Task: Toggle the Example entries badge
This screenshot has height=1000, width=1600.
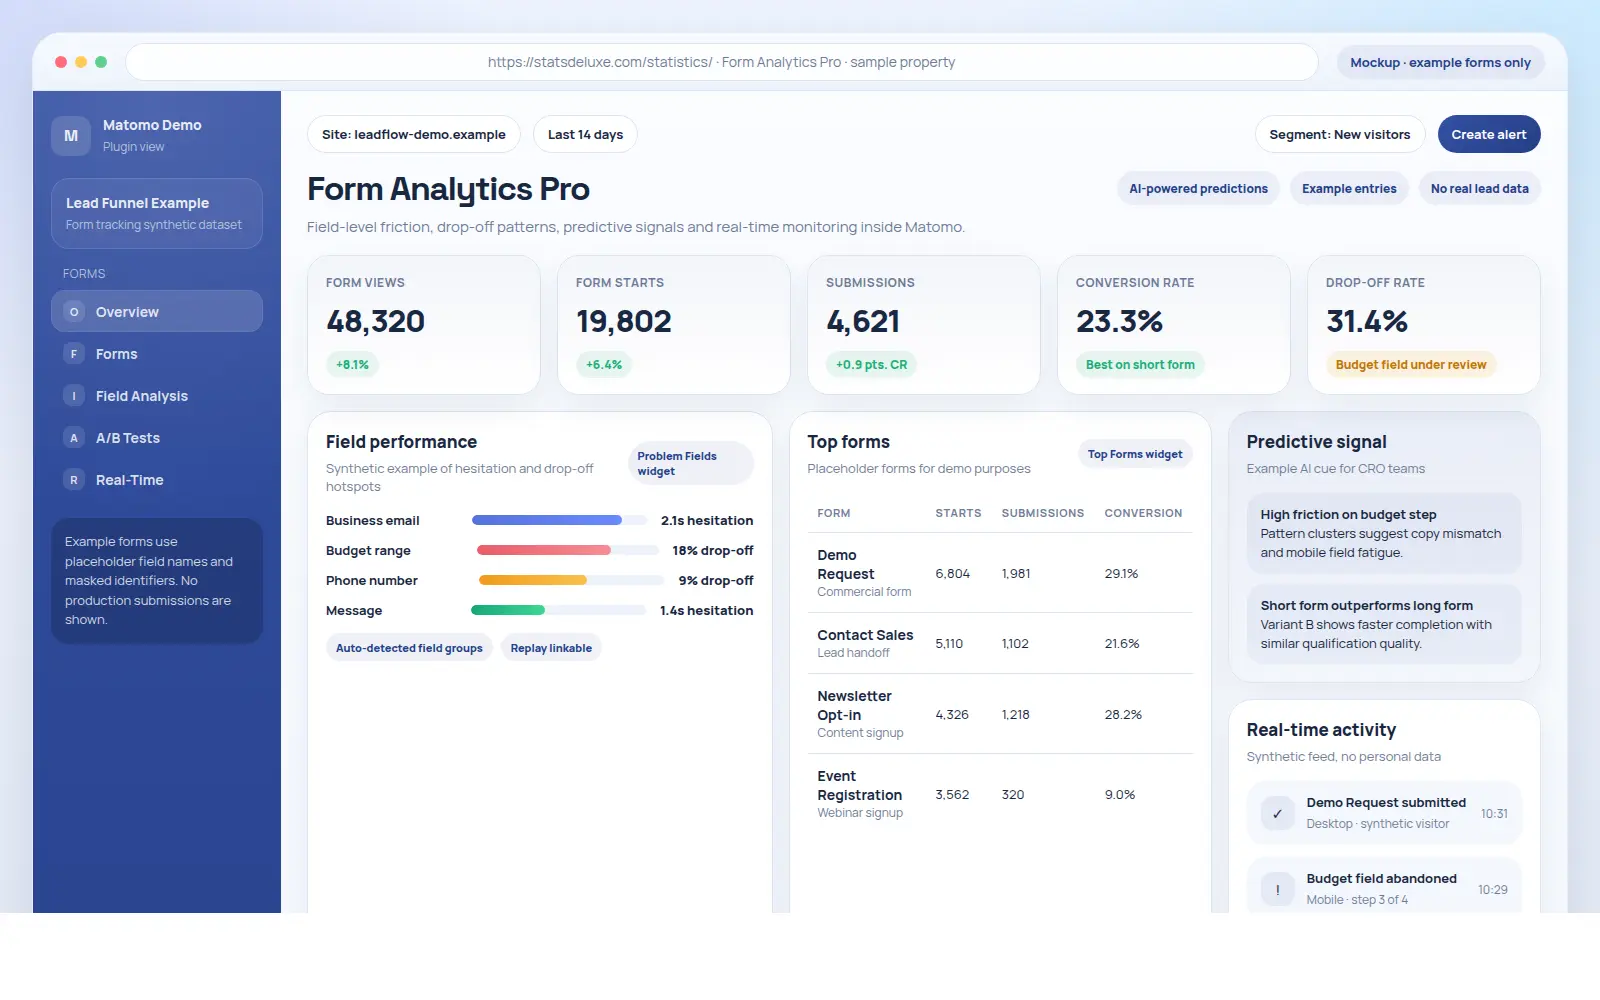Action: [x=1348, y=188]
